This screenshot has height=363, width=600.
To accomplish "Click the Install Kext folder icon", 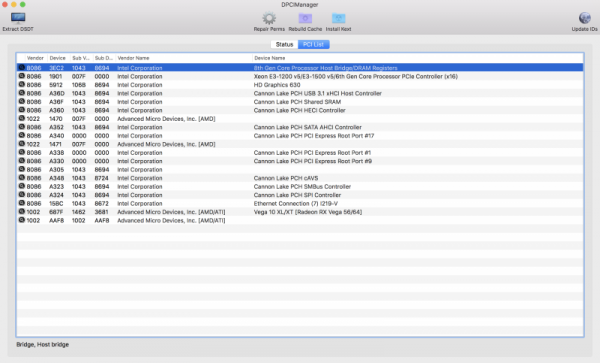I will click(338, 18).
